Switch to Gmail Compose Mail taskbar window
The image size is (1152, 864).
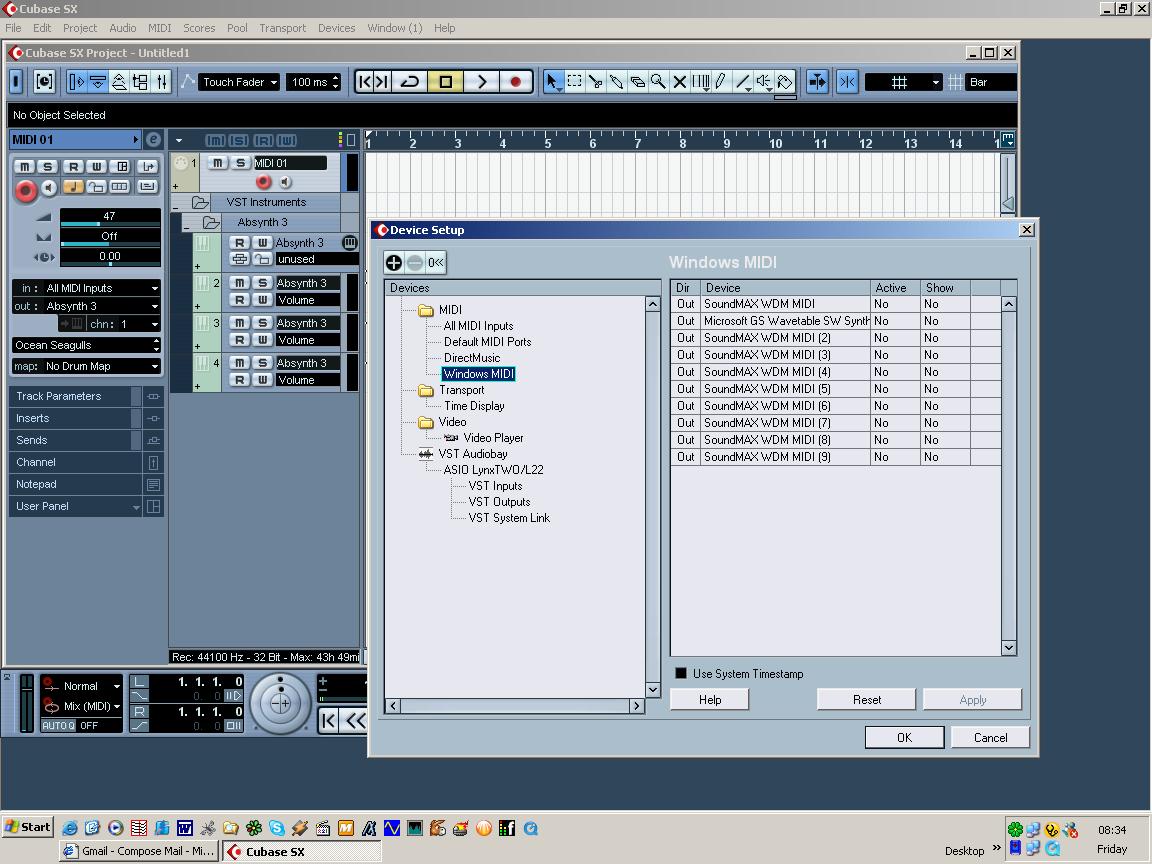click(x=140, y=851)
